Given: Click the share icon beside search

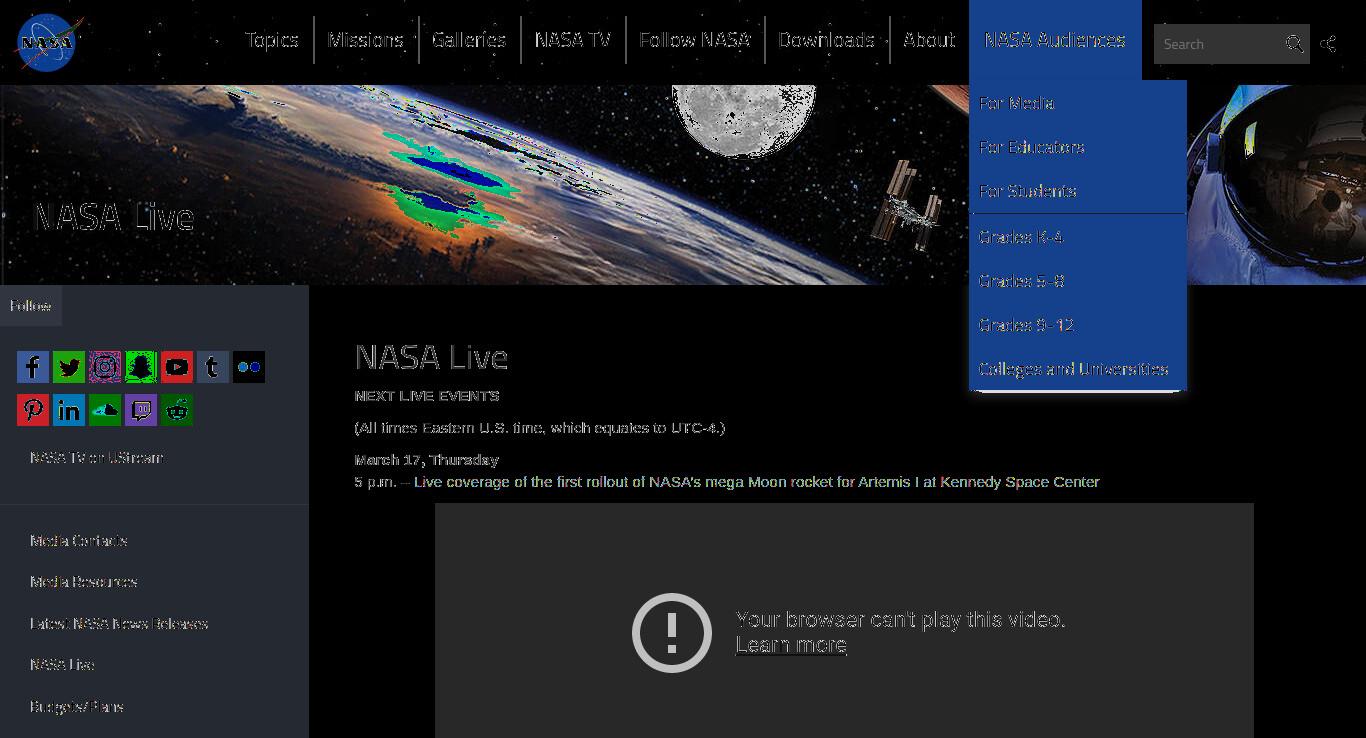Looking at the screenshot, I should pos(1328,44).
